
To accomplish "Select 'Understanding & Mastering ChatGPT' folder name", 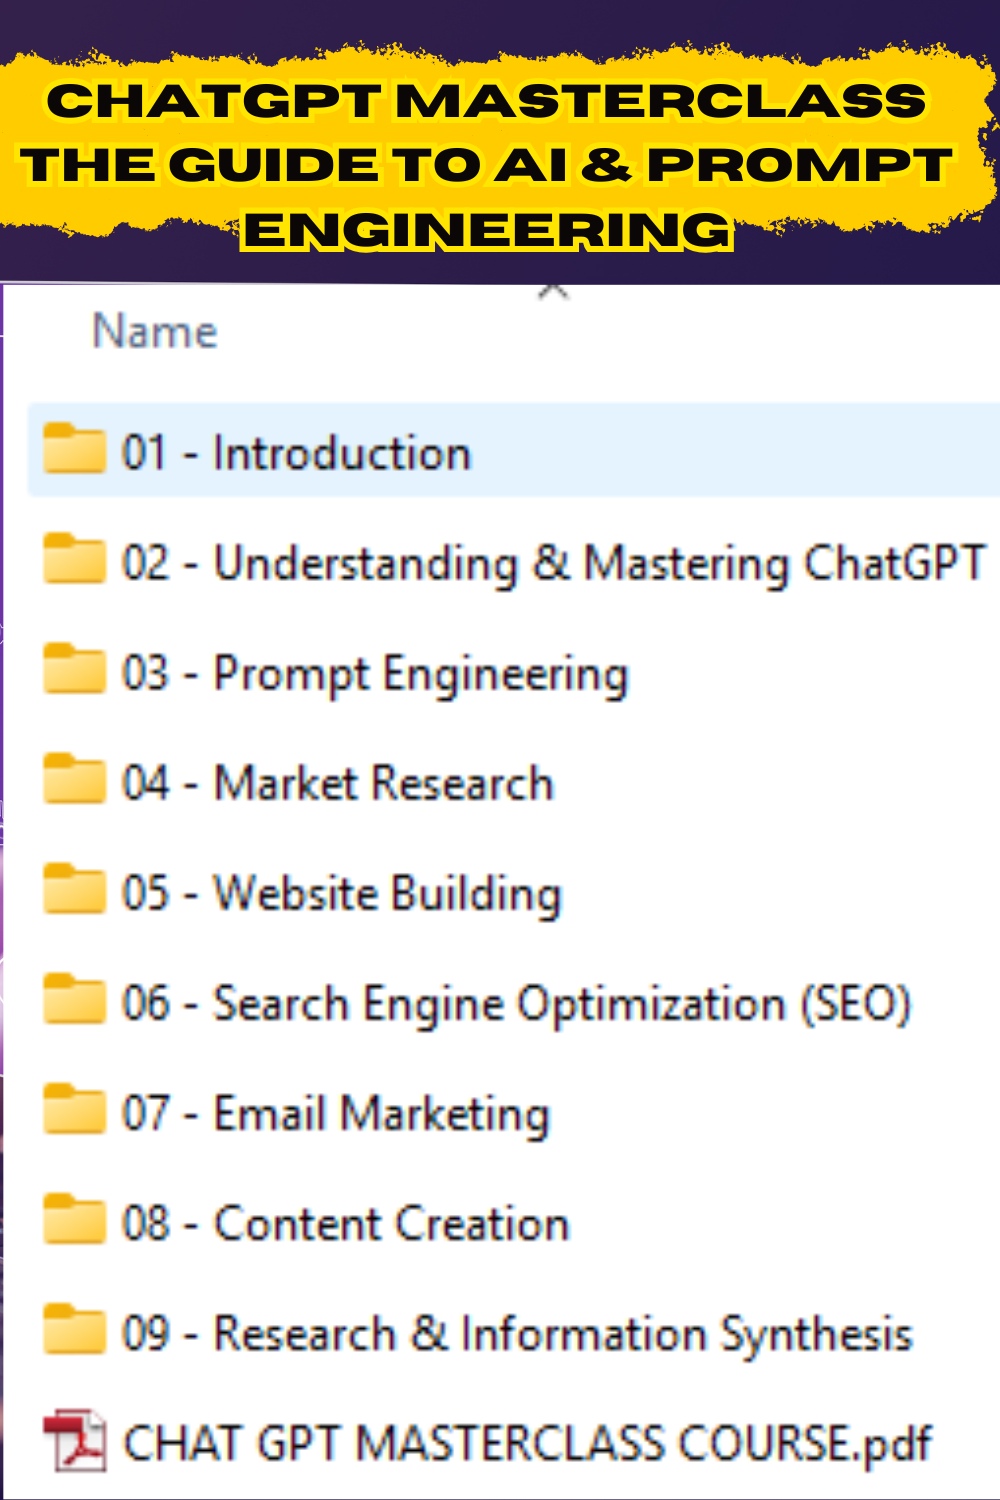I will (600, 564).
